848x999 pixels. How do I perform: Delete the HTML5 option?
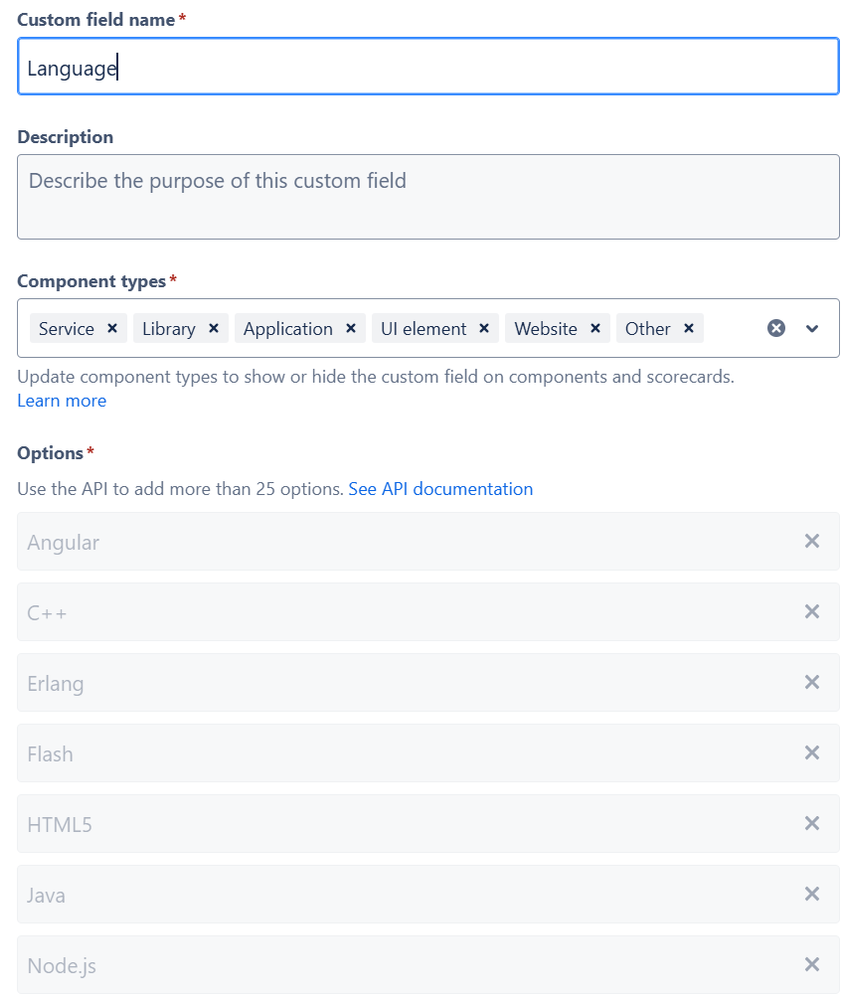[x=812, y=823]
